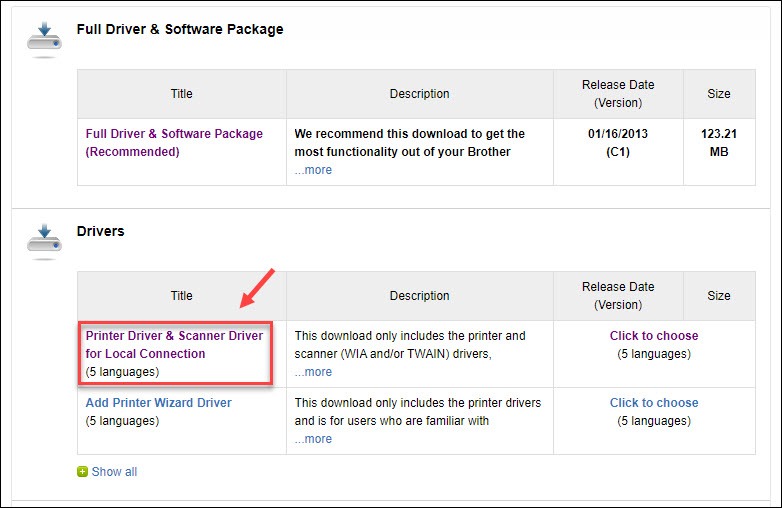The image size is (782, 508).
Task: Click the green plus icon next to Show all
Action: pyautogui.click(x=82, y=472)
